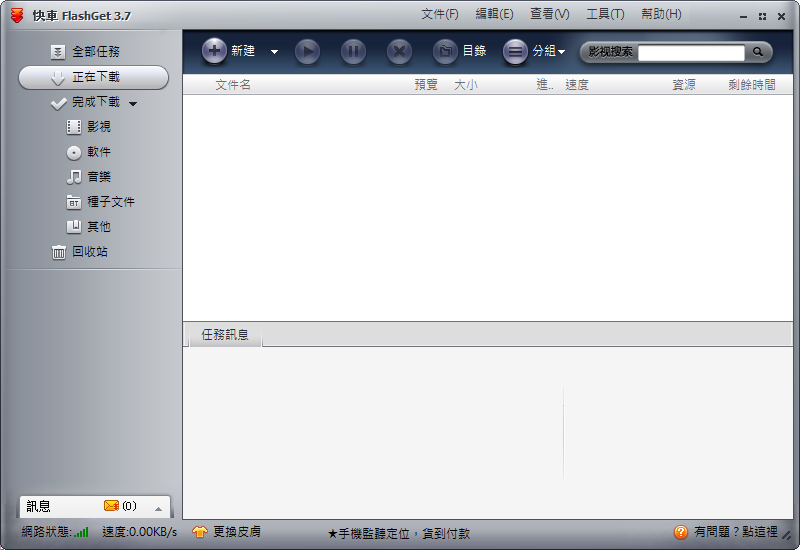Click the book icon beside 其他
800x550 pixels.
click(74, 227)
